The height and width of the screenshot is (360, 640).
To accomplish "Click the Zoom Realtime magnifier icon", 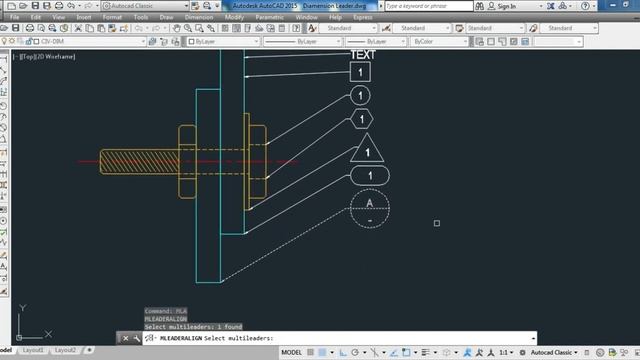I will pos(188,28).
